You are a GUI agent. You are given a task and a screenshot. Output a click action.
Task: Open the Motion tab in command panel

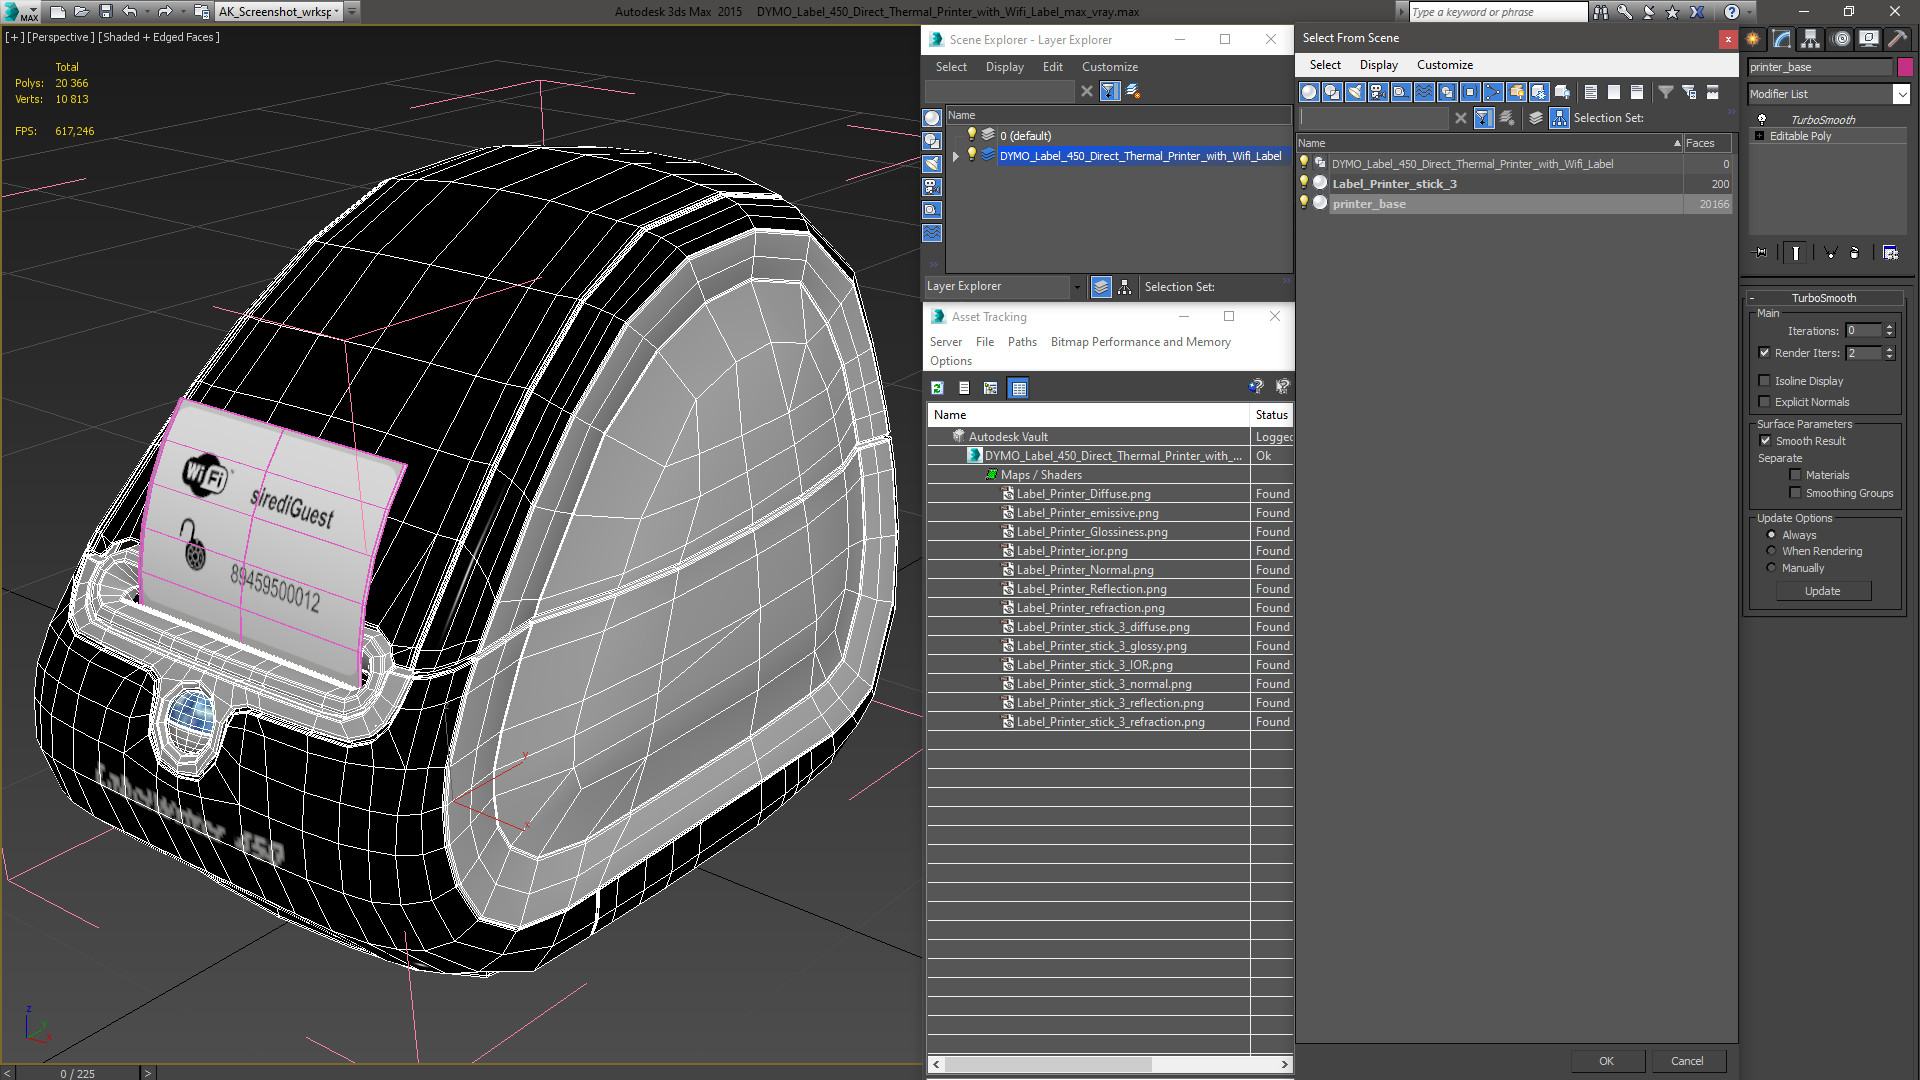pyautogui.click(x=1841, y=39)
